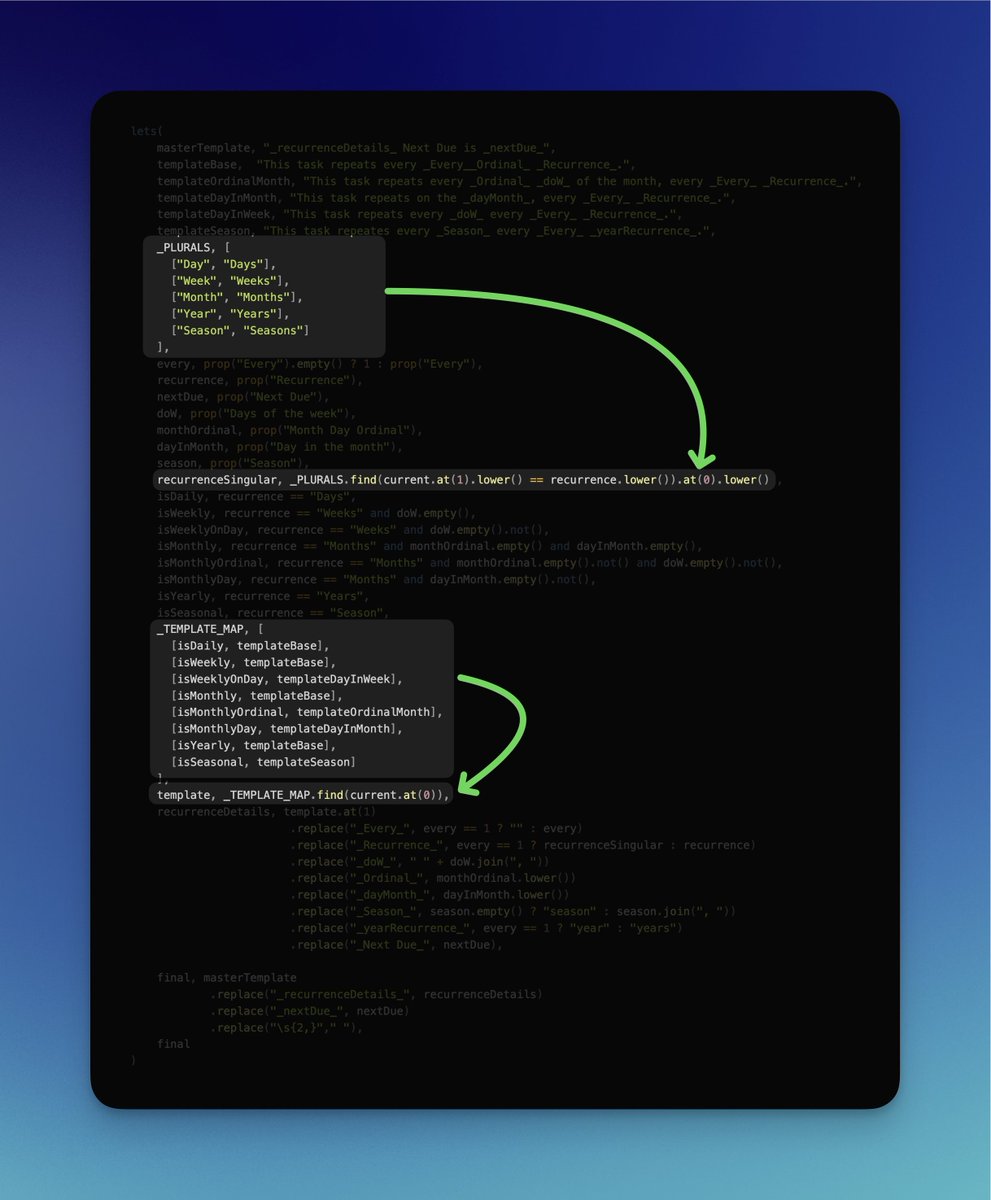Click the "_TEMPLATE_MAP, [" declaration line
Screen dimensions: 991x1200
pyautogui.click(x=210, y=629)
